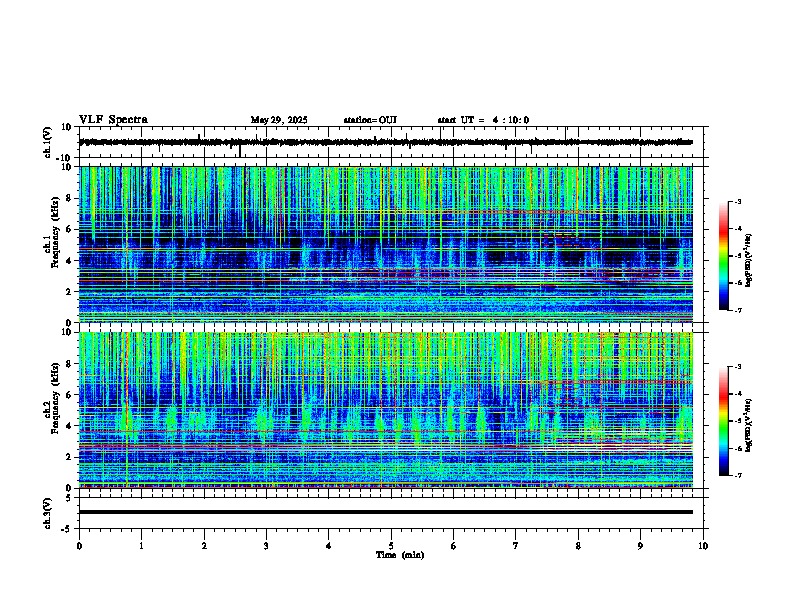Click the ch.2 spectrogram color bar
The width and height of the screenshot is (792, 612).
pos(724,421)
